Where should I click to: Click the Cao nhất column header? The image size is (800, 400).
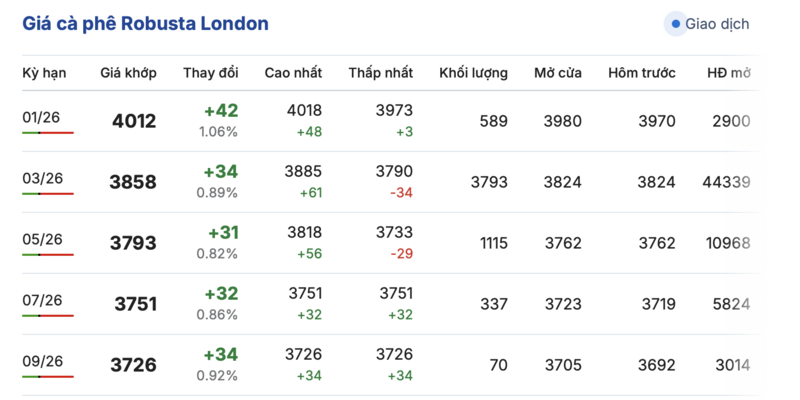[x=293, y=73]
